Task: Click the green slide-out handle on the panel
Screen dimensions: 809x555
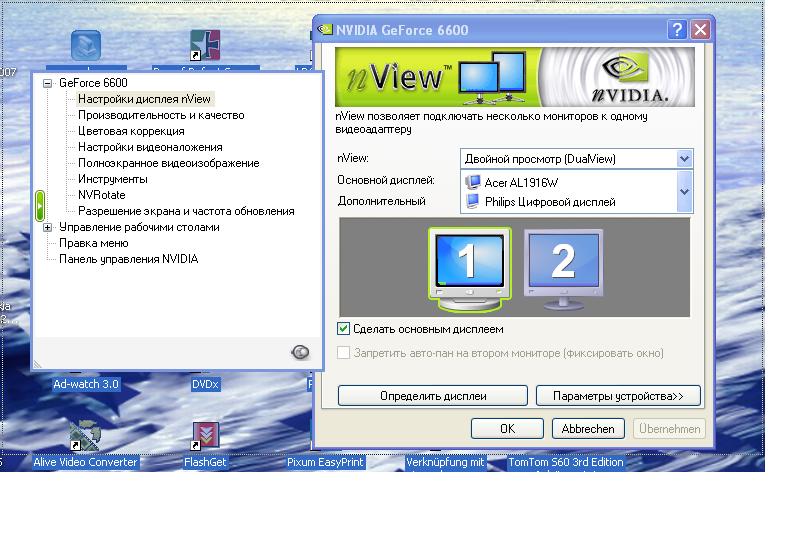Action: point(40,205)
